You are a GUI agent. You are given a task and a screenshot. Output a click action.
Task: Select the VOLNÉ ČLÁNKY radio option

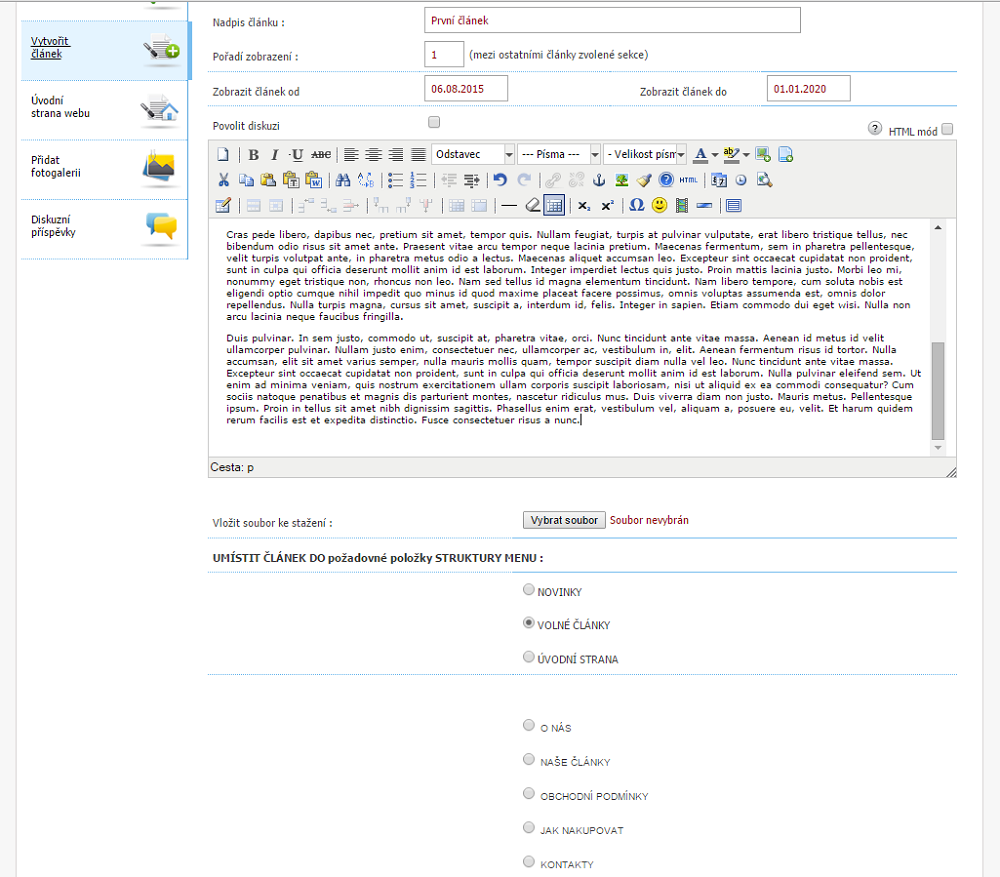(x=529, y=623)
